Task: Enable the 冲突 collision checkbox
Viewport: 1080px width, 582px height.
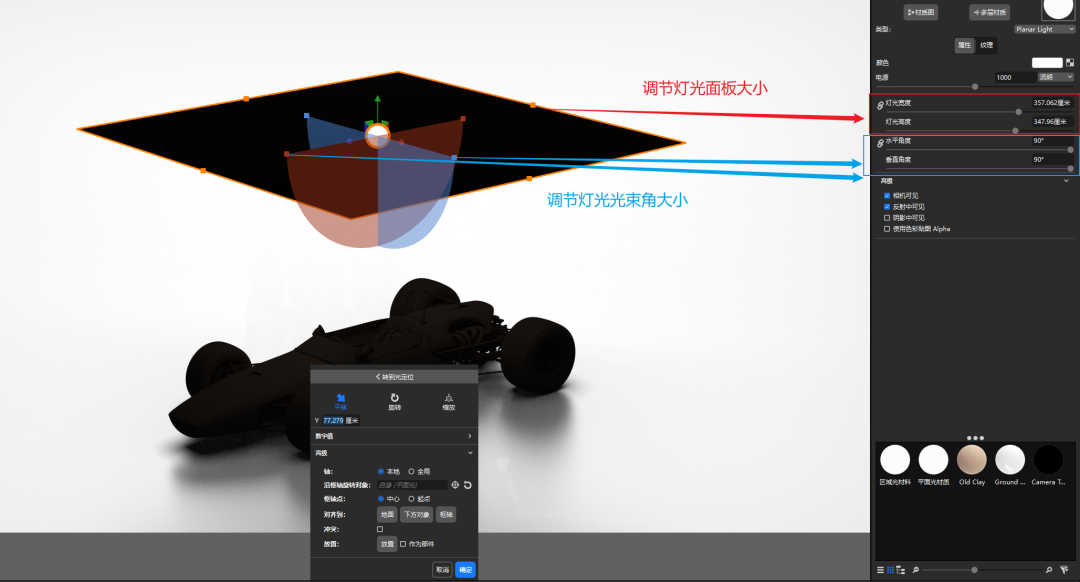Action: [380, 529]
